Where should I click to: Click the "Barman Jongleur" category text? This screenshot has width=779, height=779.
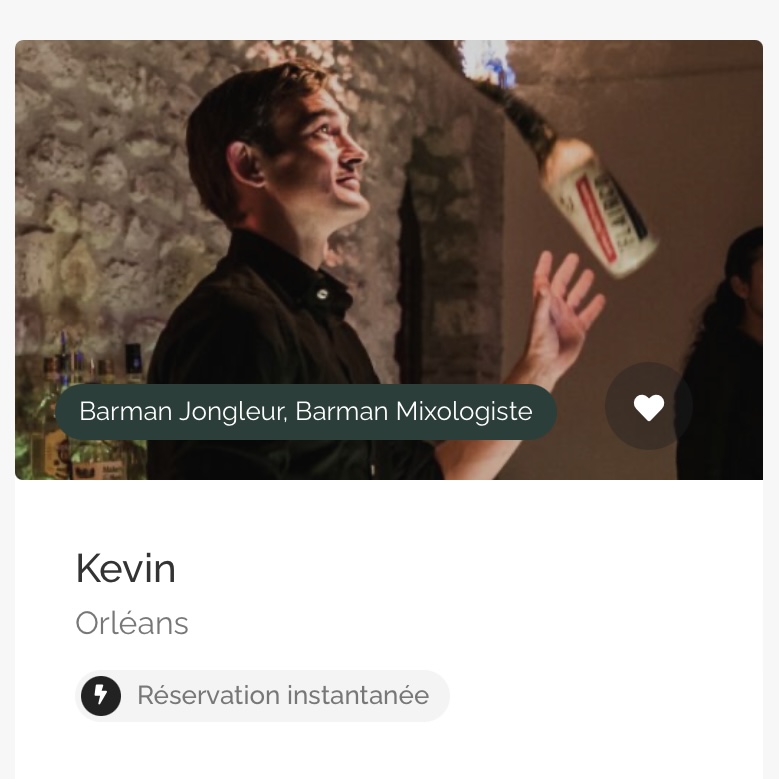click(x=180, y=411)
